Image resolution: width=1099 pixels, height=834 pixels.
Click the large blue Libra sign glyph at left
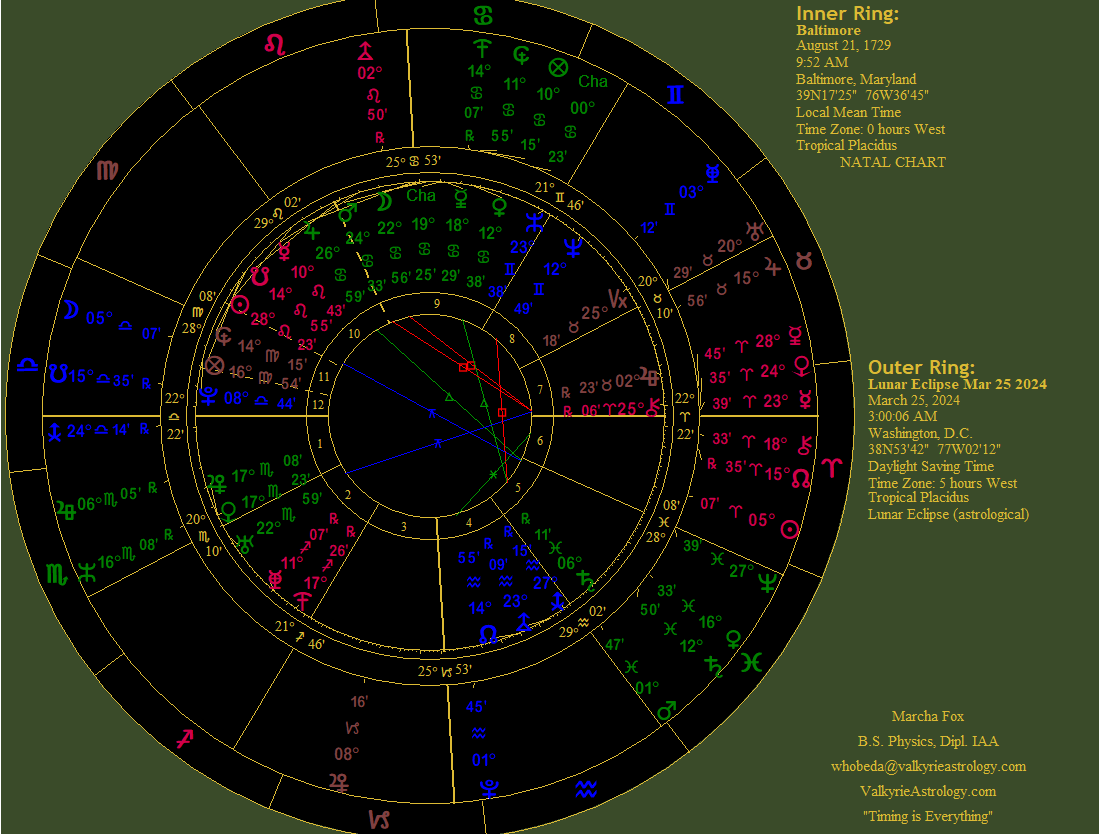click(x=29, y=366)
